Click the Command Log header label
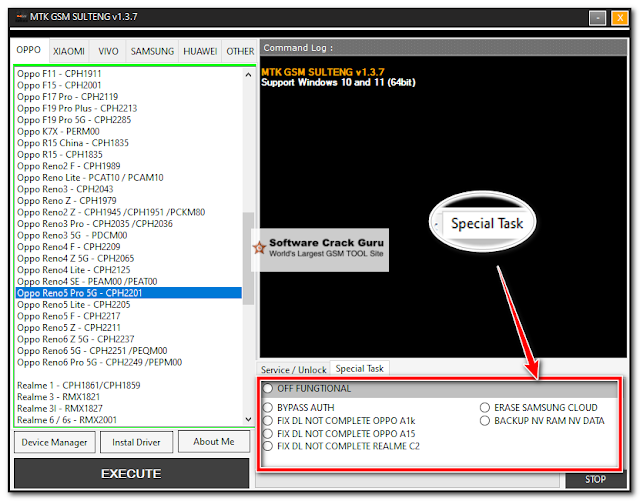The width and height of the screenshot is (640, 501). pyautogui.click(x=298, y=48)
